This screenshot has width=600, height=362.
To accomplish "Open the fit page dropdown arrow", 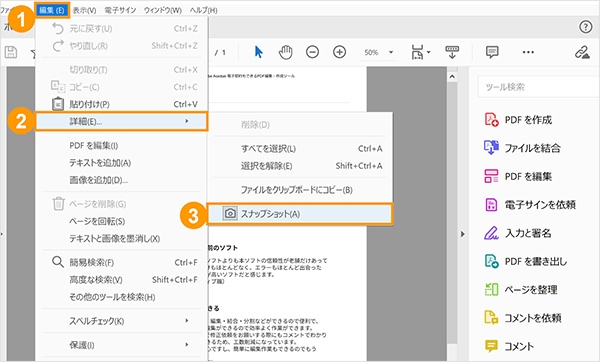I will tap(429, 52).
